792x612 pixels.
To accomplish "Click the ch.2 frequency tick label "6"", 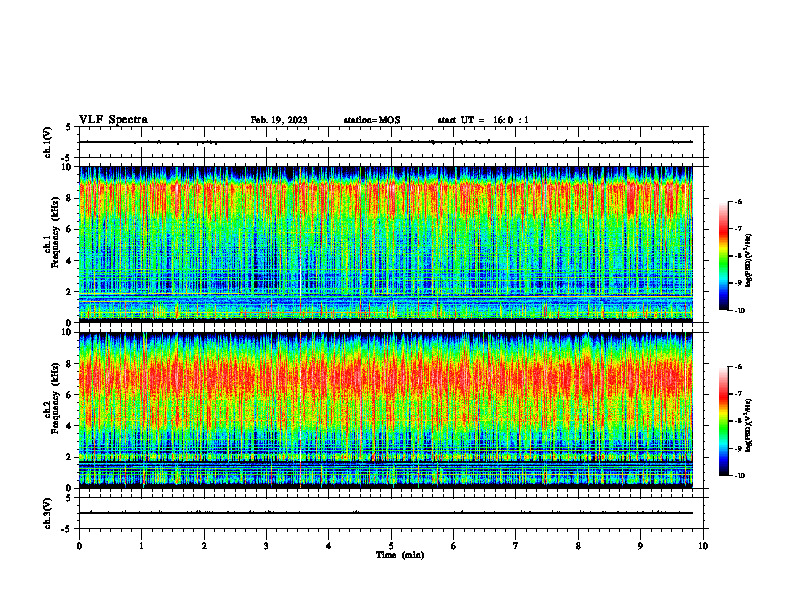I will point(70,395).
